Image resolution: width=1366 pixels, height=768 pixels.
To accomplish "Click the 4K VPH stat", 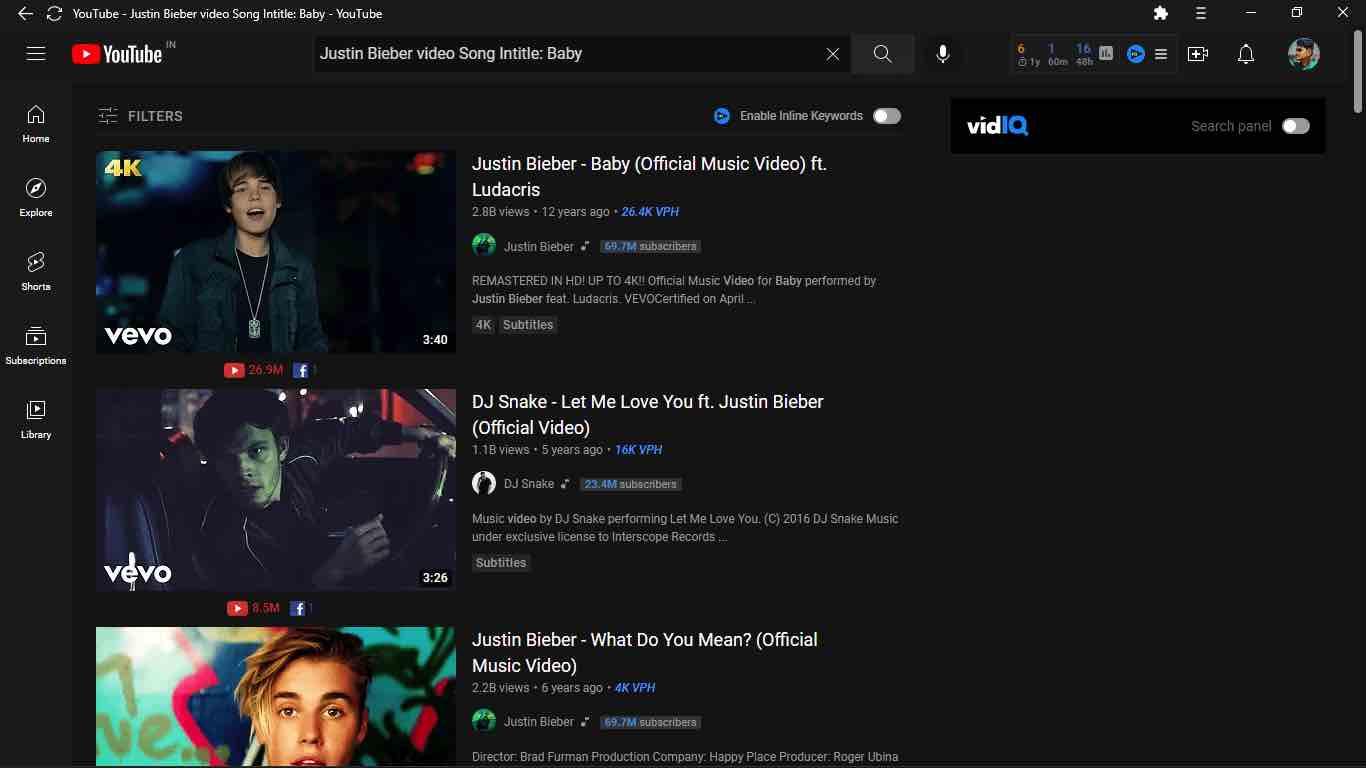I will (x=635, y=688).
